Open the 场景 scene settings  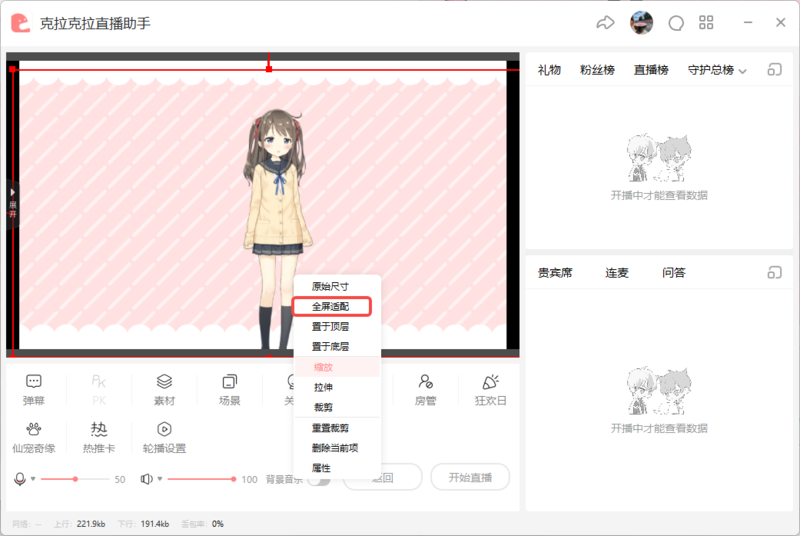coord(230,390)
